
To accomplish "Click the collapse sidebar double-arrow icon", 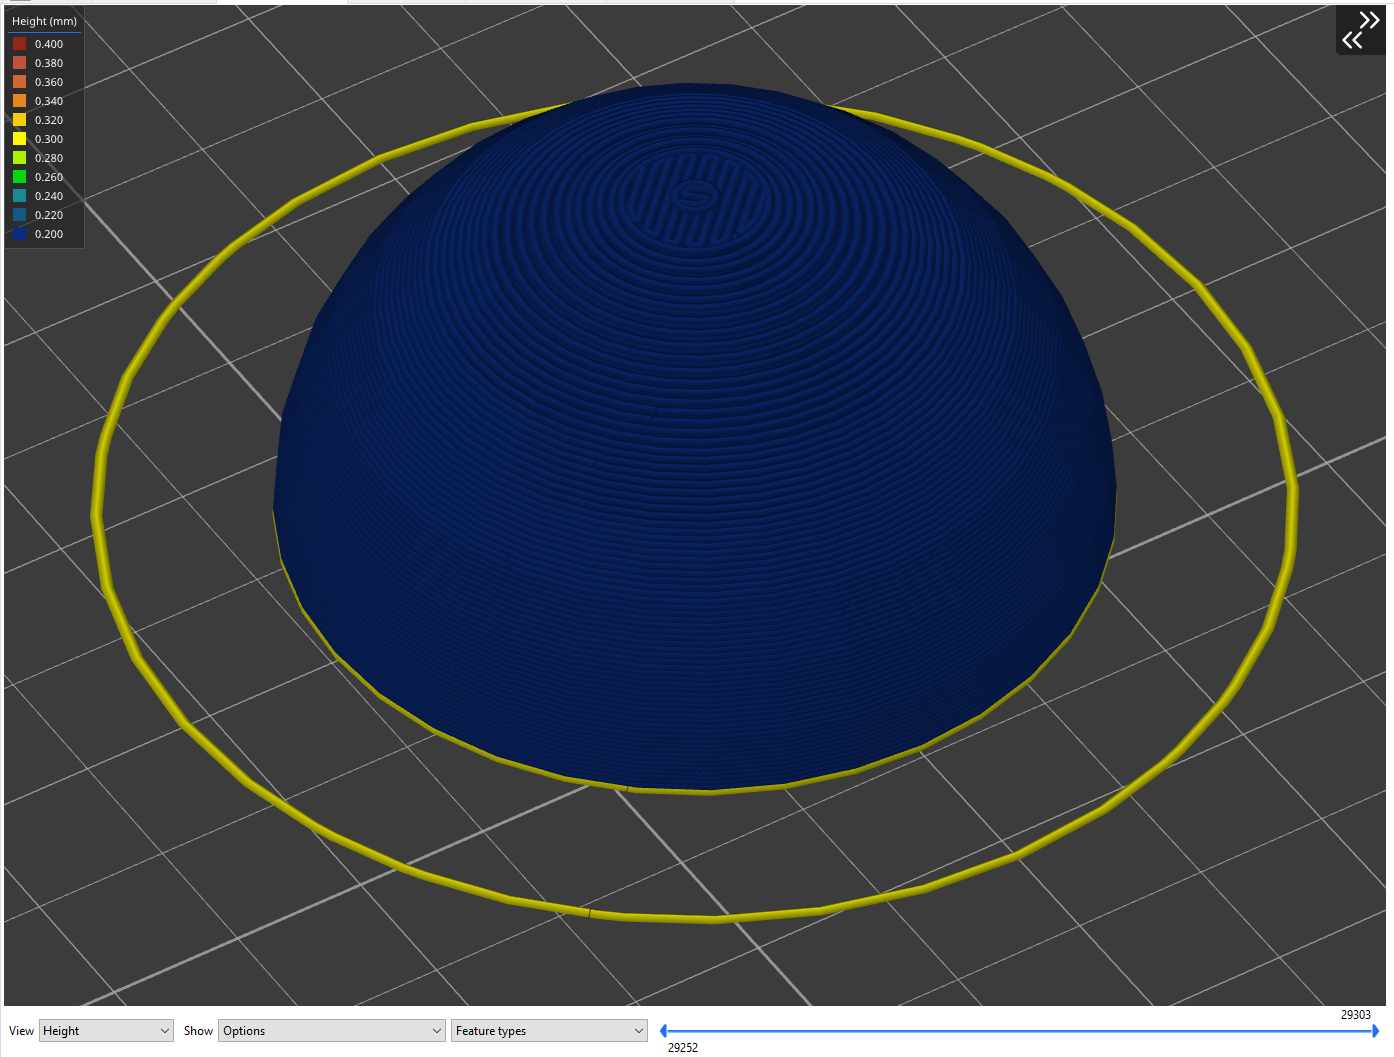I will pos(1361,29).
